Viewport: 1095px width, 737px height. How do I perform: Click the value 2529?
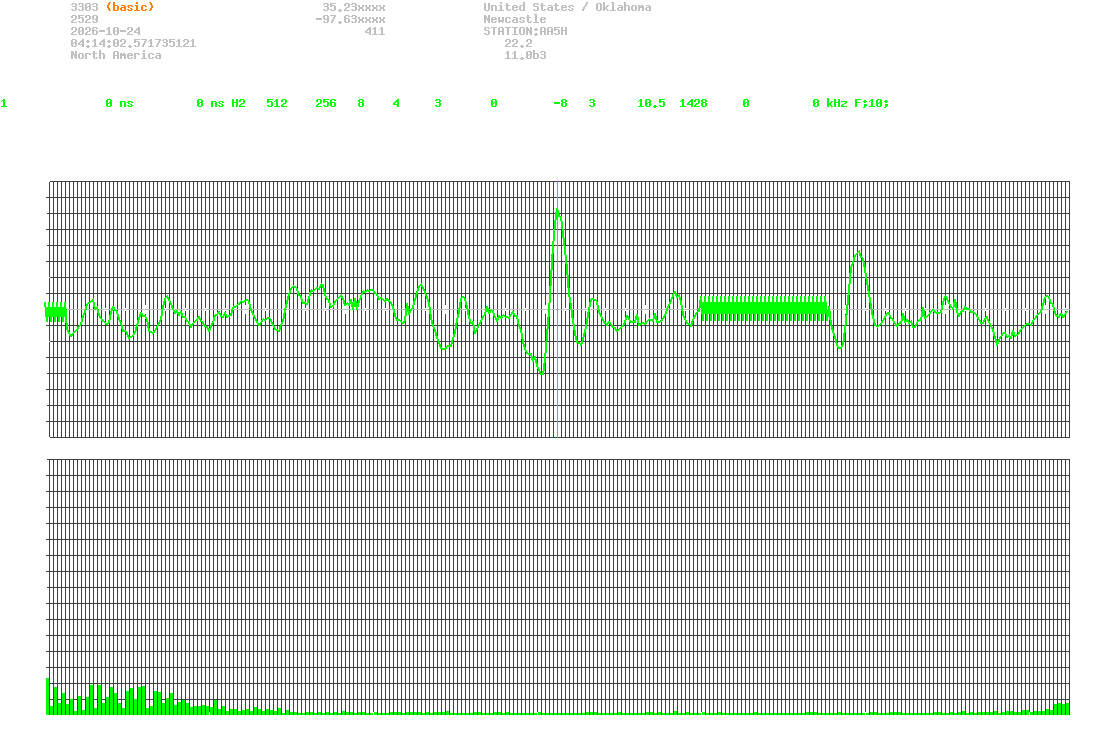[84, 19]
